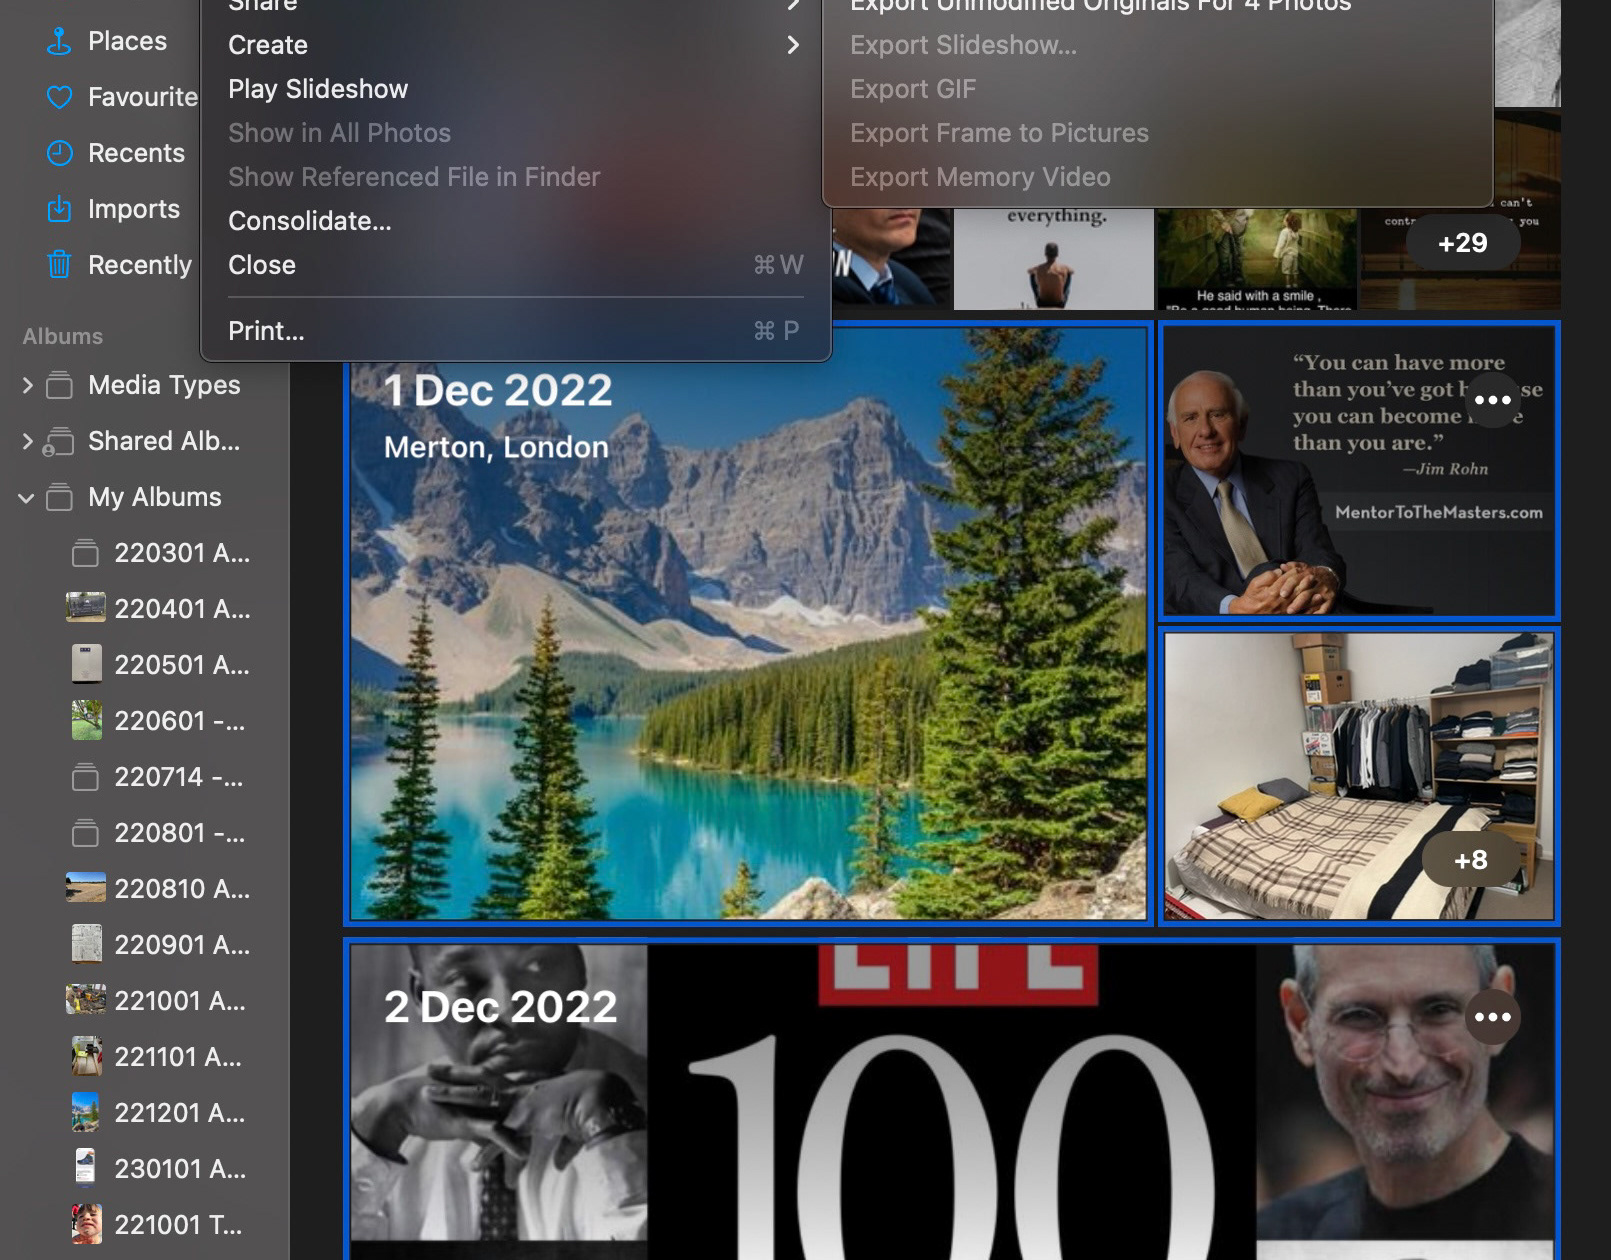Click the Recents clock icon
The width and height of the screenshot is (1611, 1260).
[60, 153]
